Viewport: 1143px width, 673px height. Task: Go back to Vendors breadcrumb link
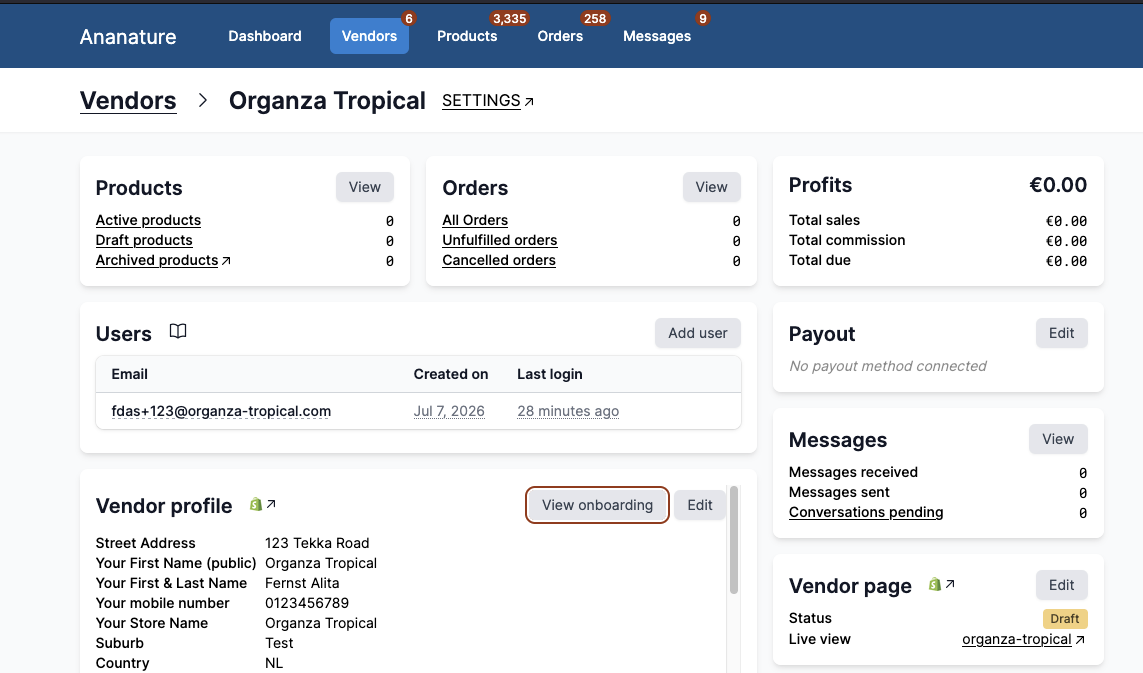[x=128, y=101]
